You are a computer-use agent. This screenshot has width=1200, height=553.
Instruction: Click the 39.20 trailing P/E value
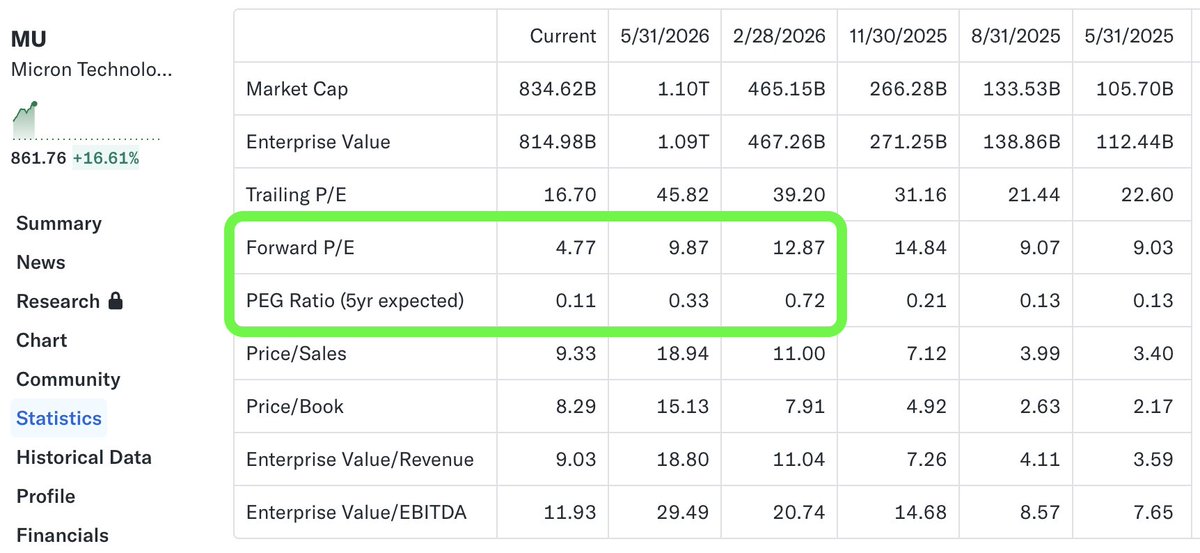(x=801, y=195)
